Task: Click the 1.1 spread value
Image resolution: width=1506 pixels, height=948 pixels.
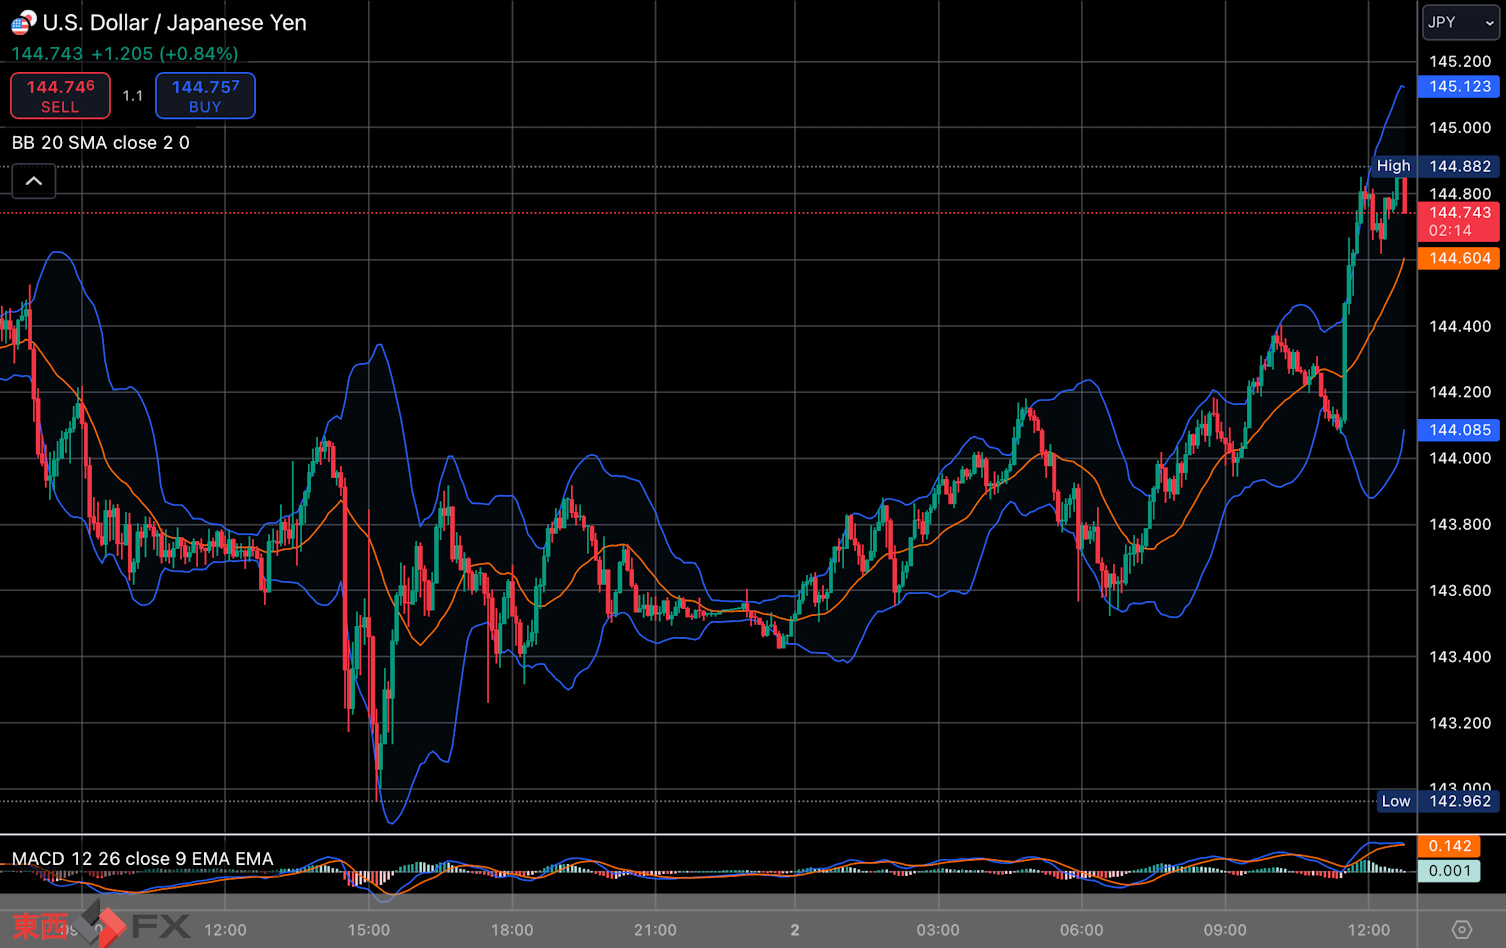Action: [133, 96]
